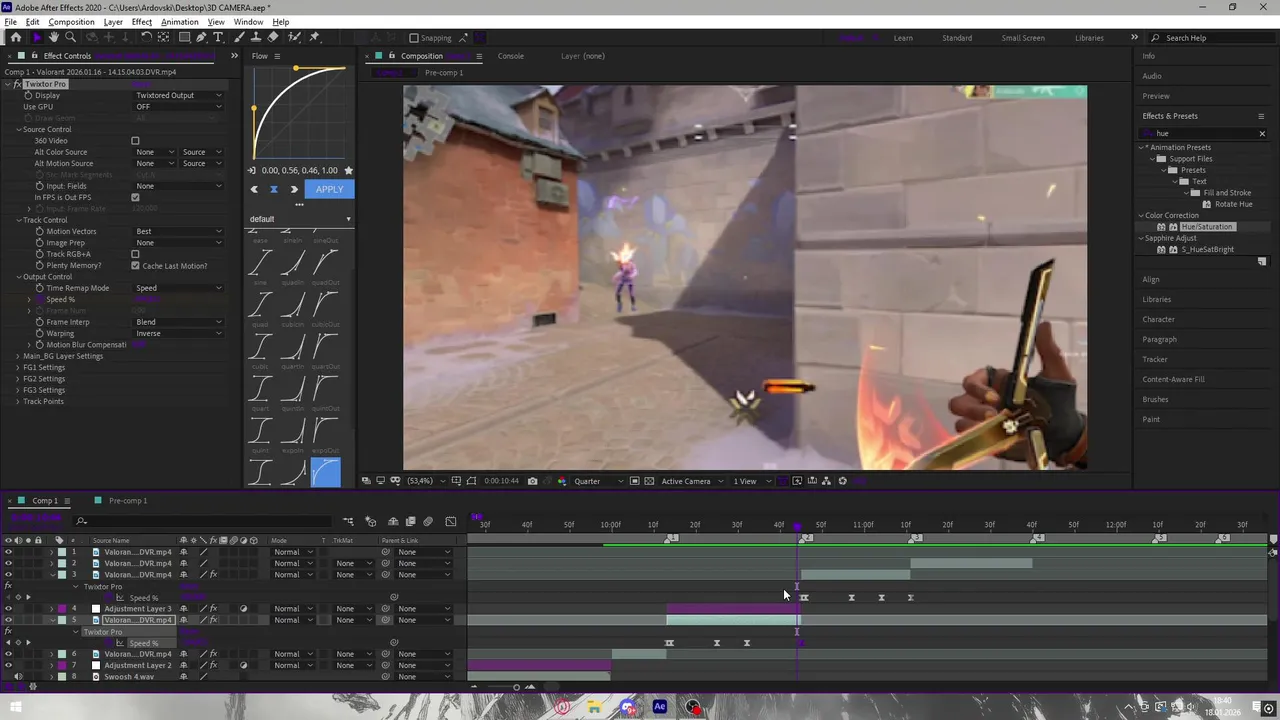Open Adobe After Effects in the taskbar
The image size is (1280, 720).
[x=660, y=707]
